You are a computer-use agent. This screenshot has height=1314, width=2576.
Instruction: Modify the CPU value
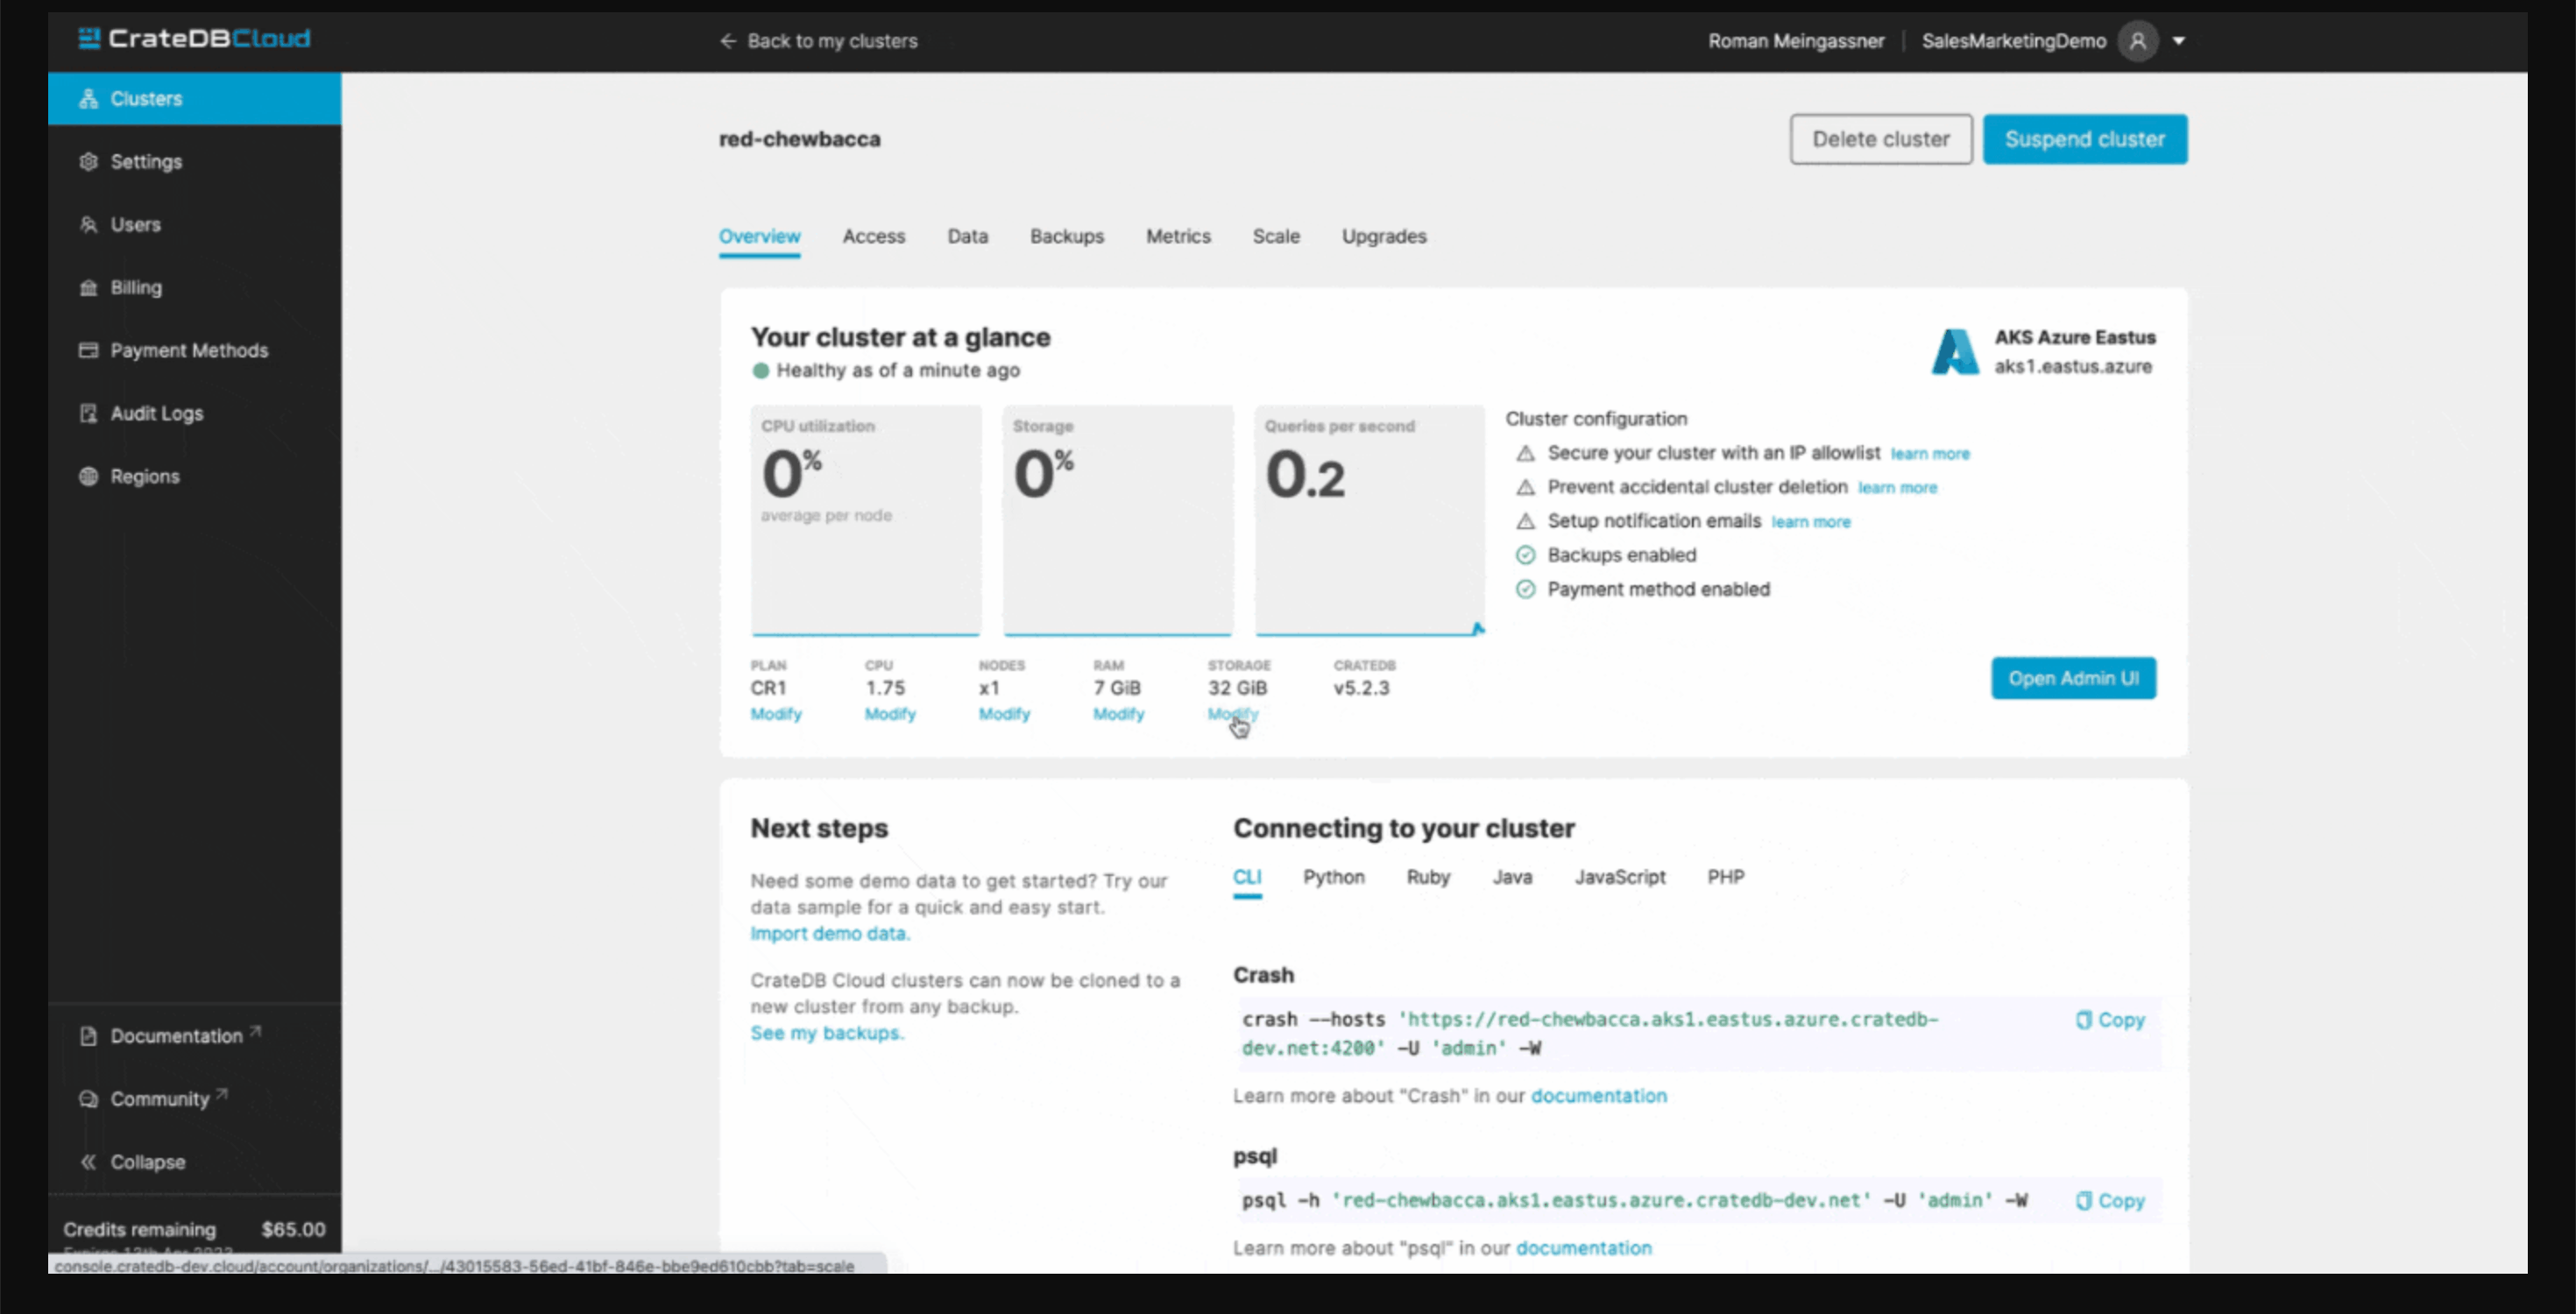tap(890, 714)
